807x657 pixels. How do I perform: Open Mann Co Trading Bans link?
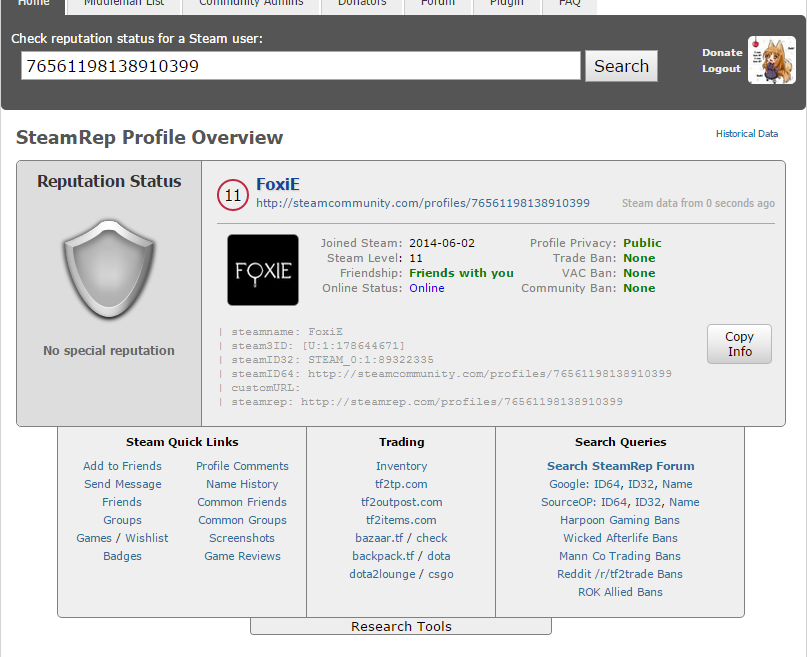[620, 556]
